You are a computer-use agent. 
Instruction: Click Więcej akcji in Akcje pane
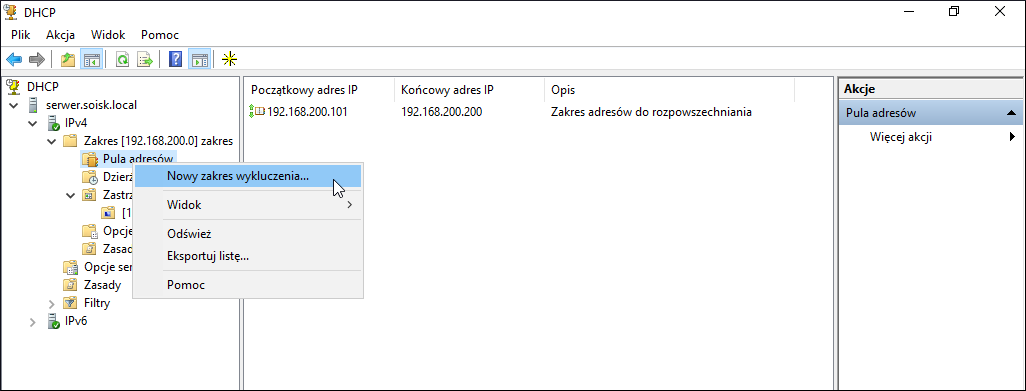pyautogui.click(x=901, y=137)
